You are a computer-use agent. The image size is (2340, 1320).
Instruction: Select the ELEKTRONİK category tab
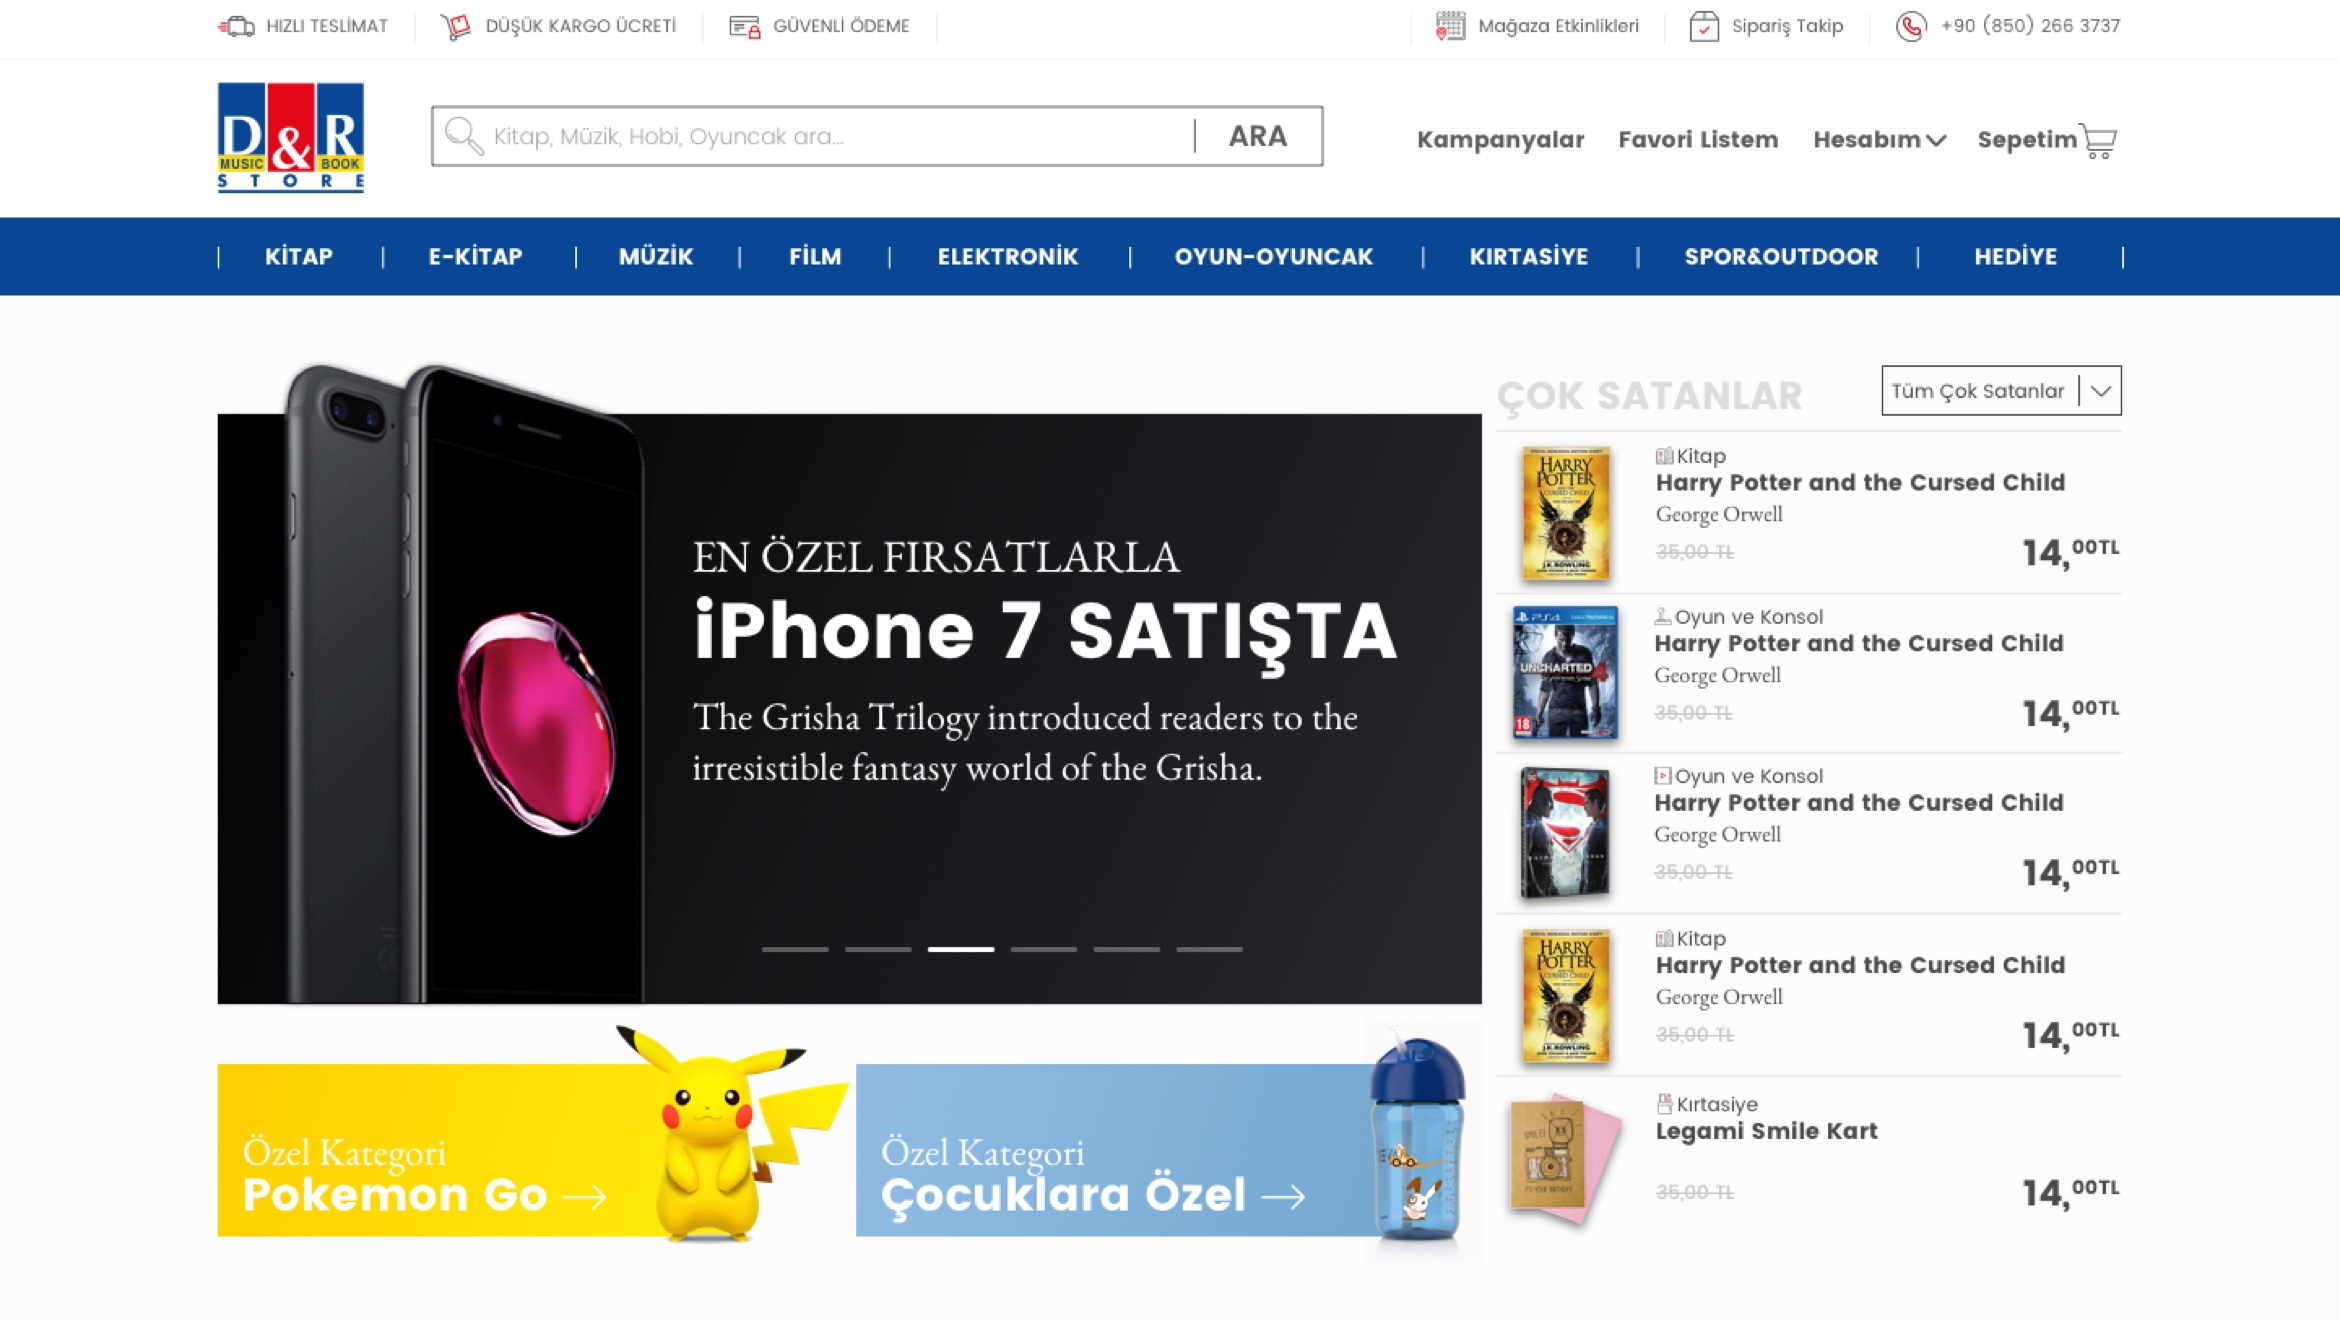pos(1007,257)
